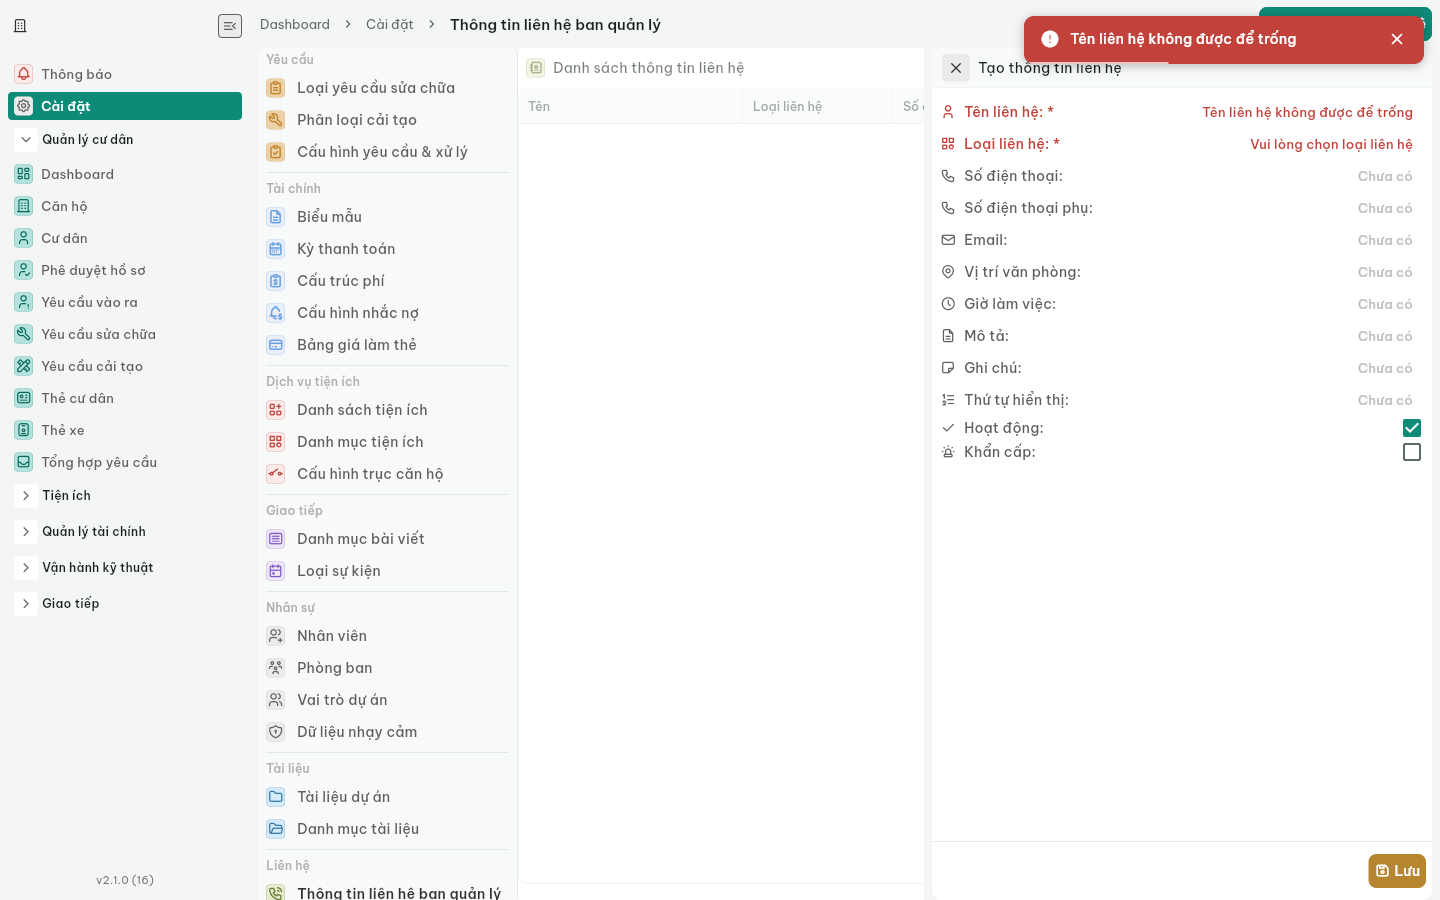The width and height of the screenshot is (1440, 900).
Task: Click the Tên liên hệ input field
Action: point(1307,112)
